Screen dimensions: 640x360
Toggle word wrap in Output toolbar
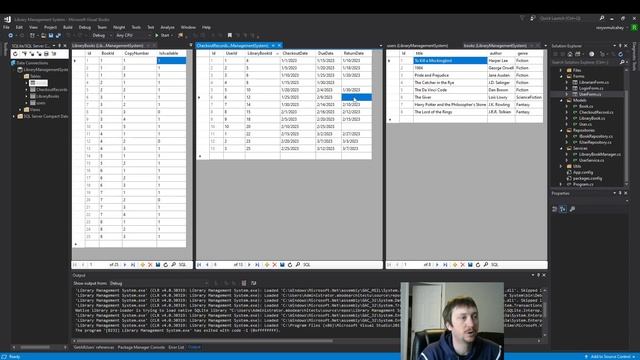253,283
